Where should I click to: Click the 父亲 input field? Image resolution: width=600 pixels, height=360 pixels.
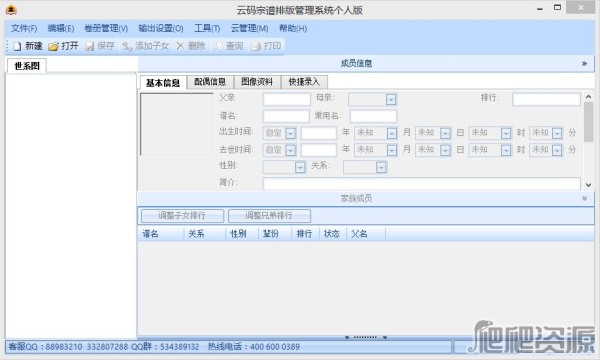[287, 99]
